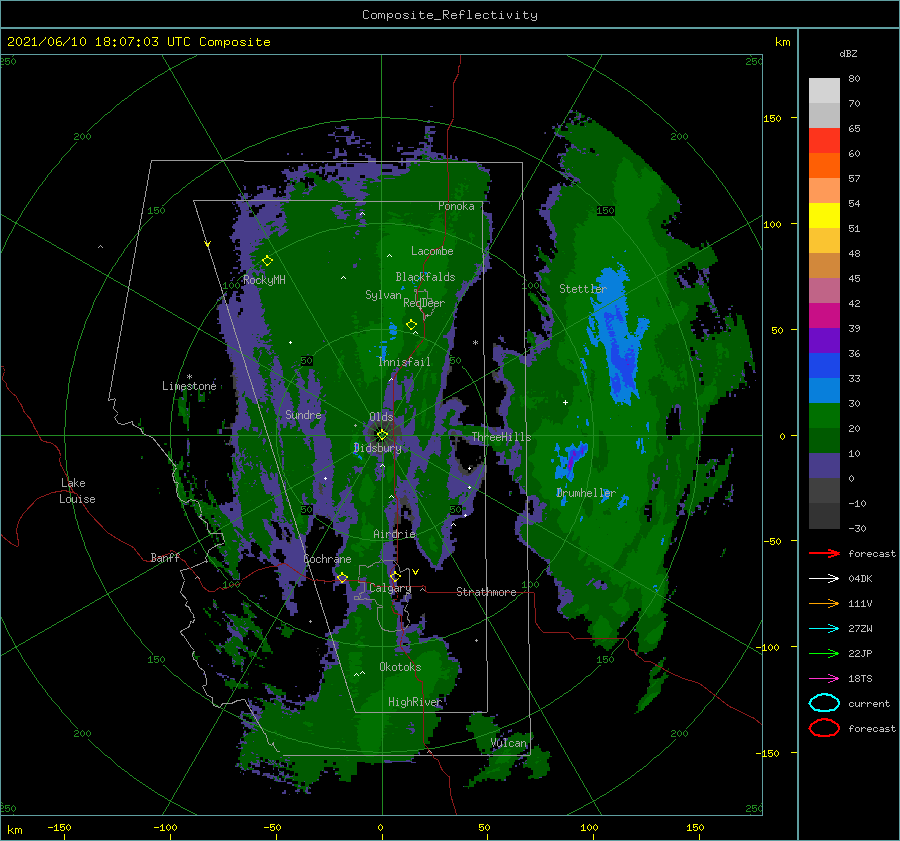This screenshot has height=841, width=900.
Task: Click the cyan current ellipse icon
Action: tap(824, 703)
